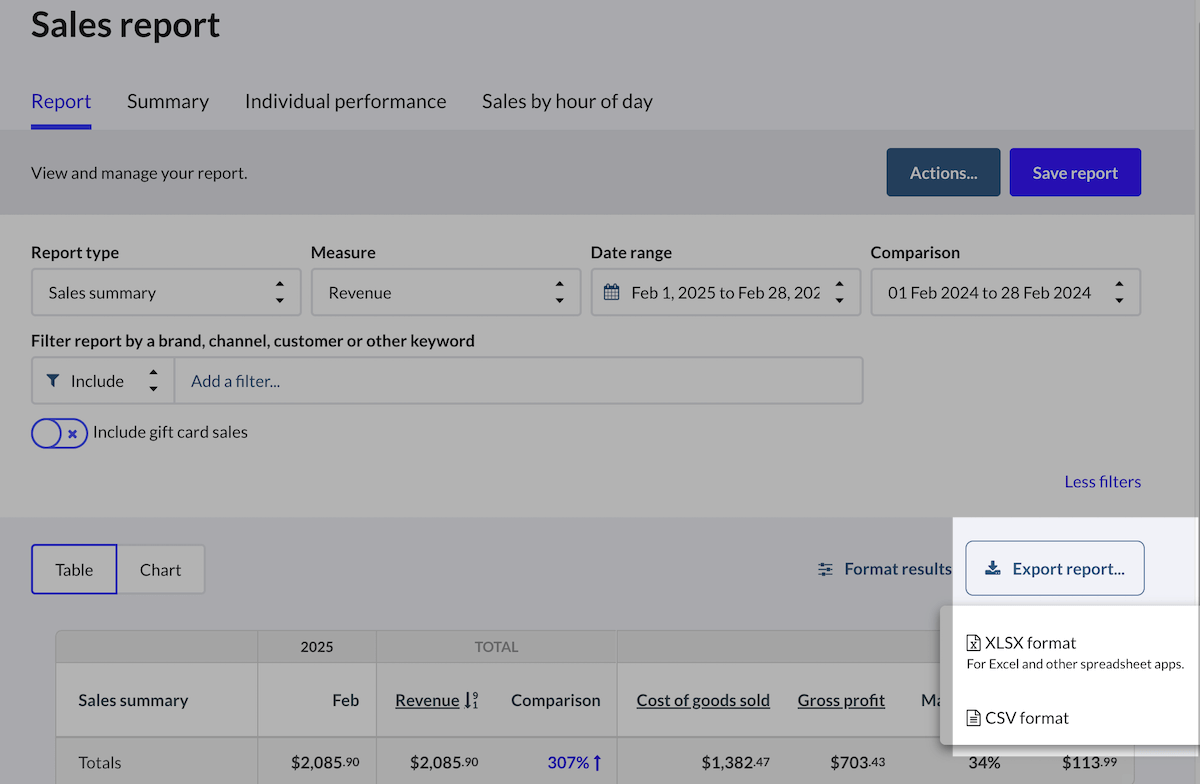Toggle Include gift card sales switch
This screenshot has width=1200, height=784.
(x=59, y=433)
